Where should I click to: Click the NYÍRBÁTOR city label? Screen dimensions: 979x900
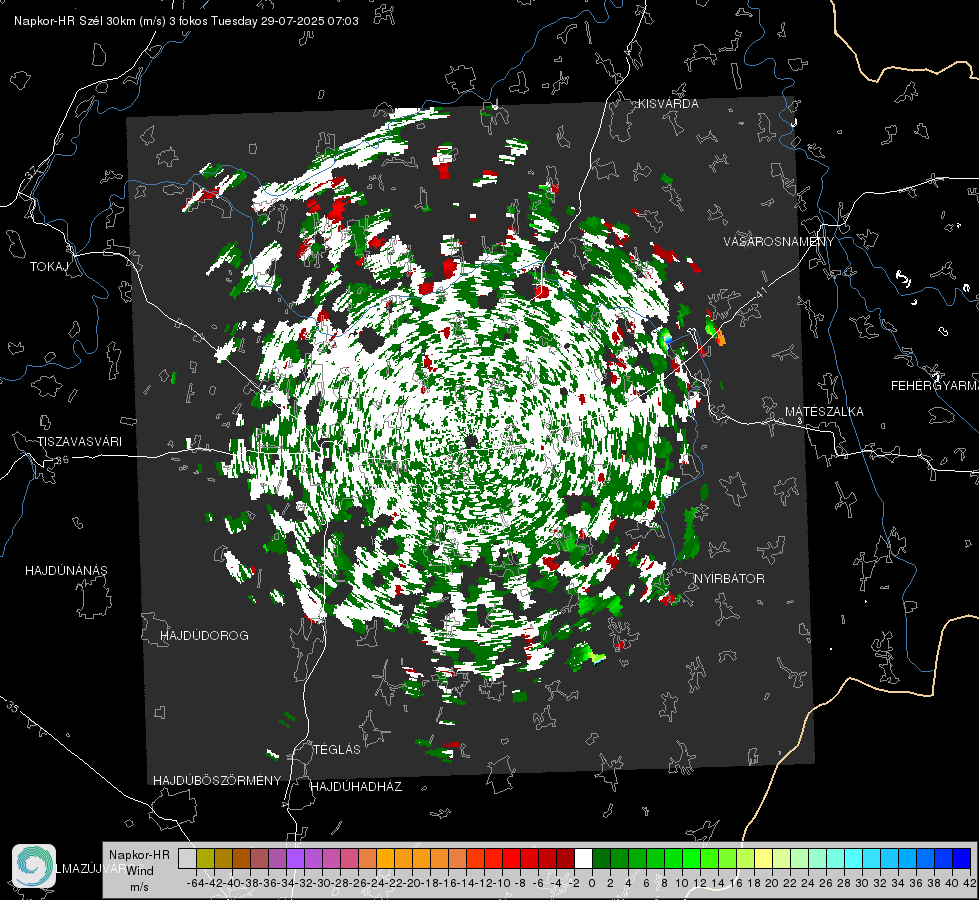point(729,578)
